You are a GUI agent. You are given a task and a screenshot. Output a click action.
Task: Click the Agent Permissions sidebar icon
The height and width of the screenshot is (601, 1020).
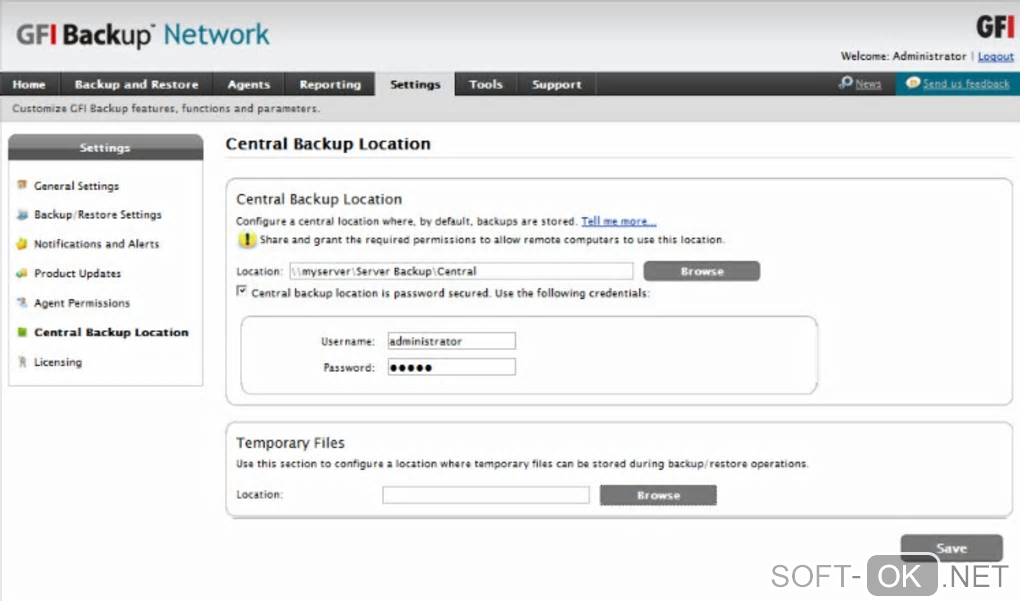pyautogui.click(x=22, y=302)
